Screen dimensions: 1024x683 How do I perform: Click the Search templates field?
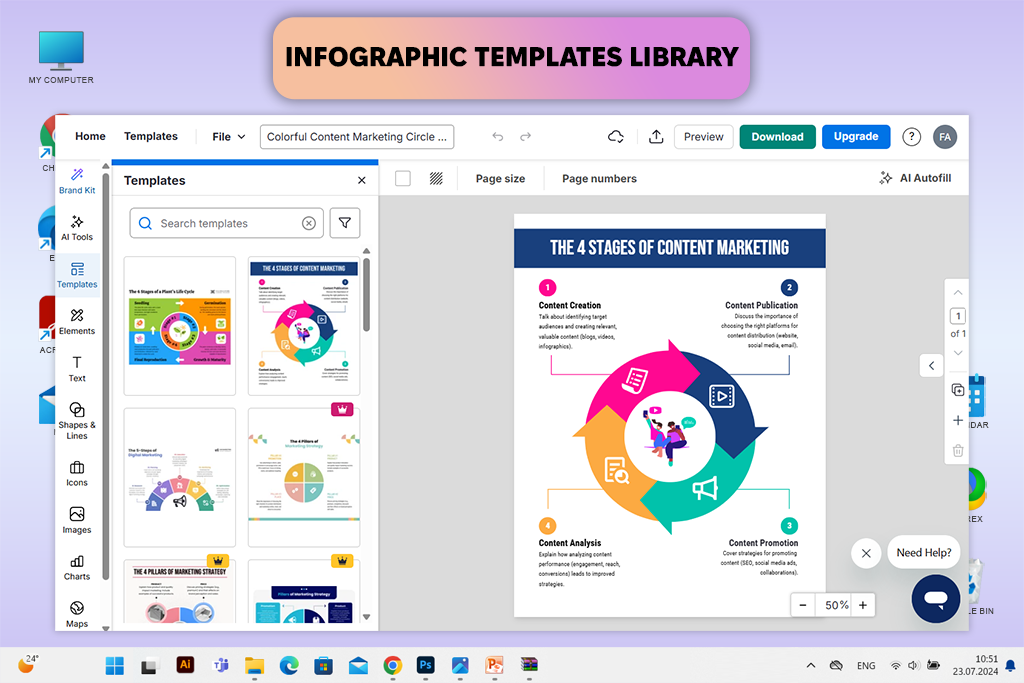(x=227, y=223)
